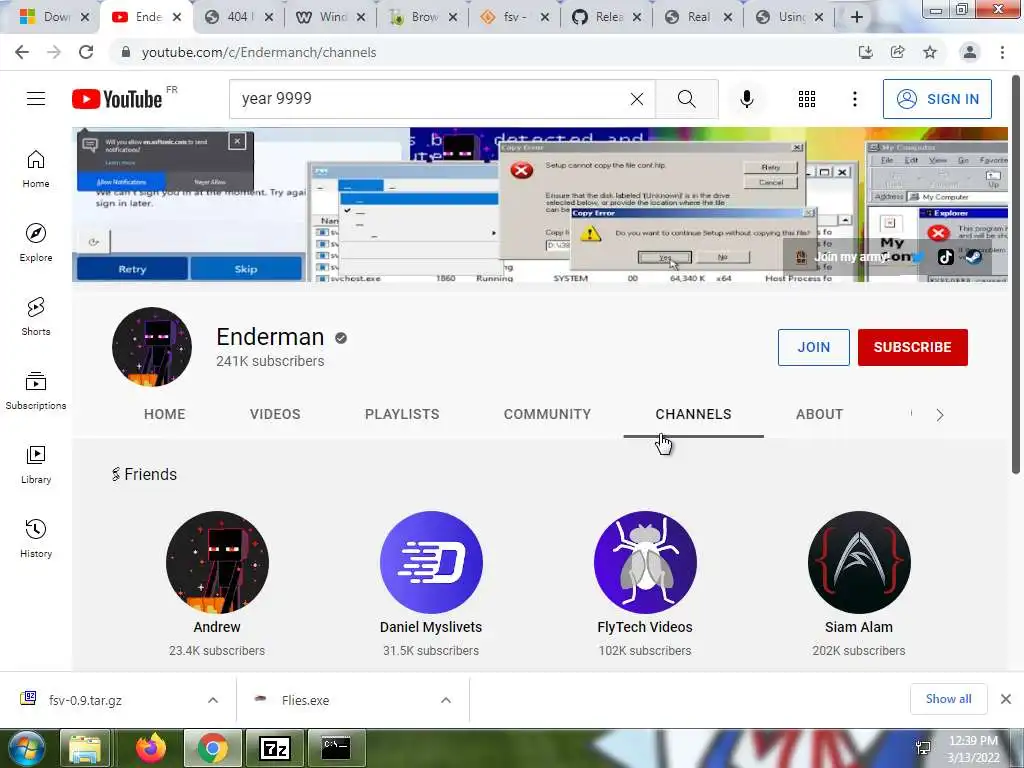Image resolution: width=1024 pixels, height=768 pixels.
Task: Open Shorts in the left sidebar
Action: click(x=36, y=317)
